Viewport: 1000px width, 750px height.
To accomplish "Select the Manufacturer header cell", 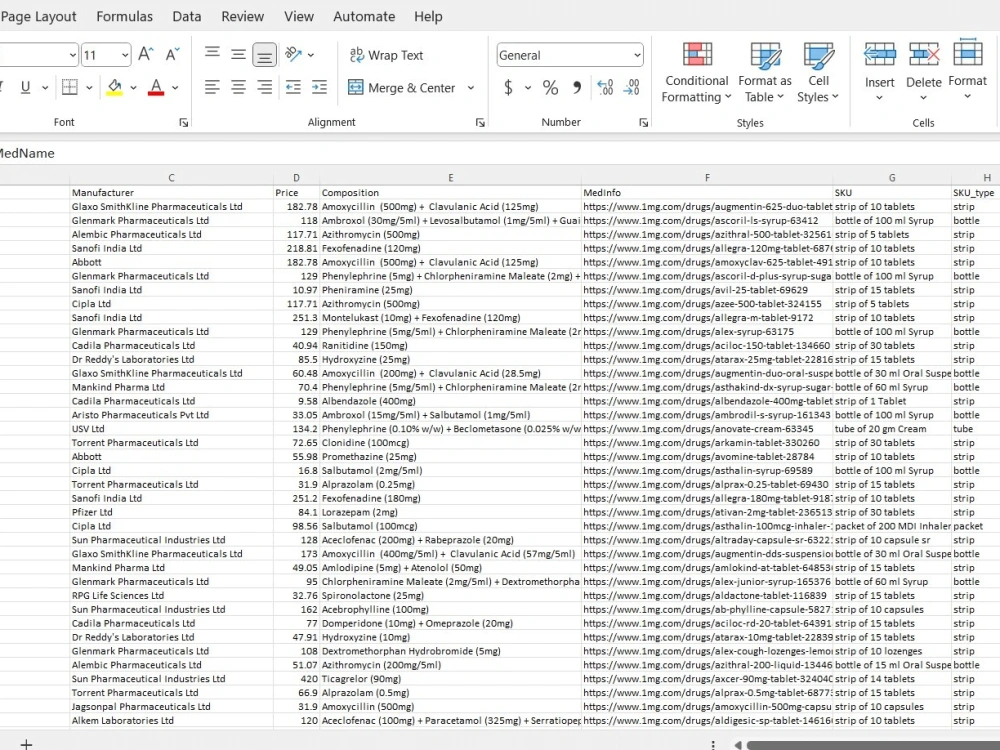I will (171, 193).
